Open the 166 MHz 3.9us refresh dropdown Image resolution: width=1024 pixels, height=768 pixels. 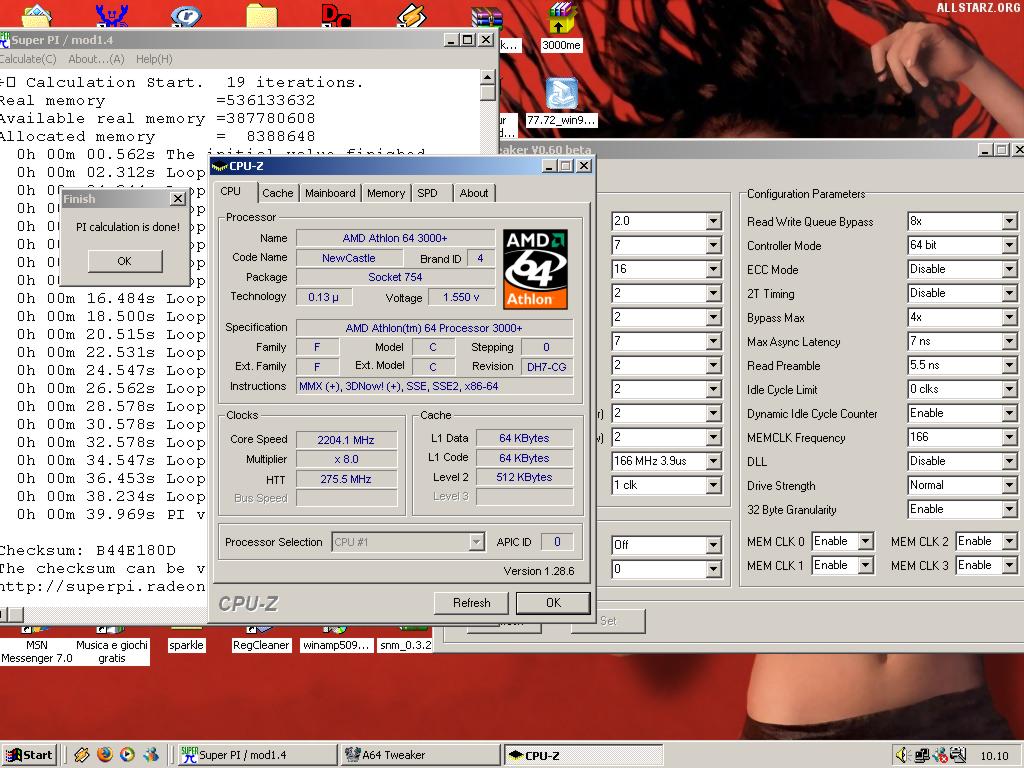coord(713,462)
